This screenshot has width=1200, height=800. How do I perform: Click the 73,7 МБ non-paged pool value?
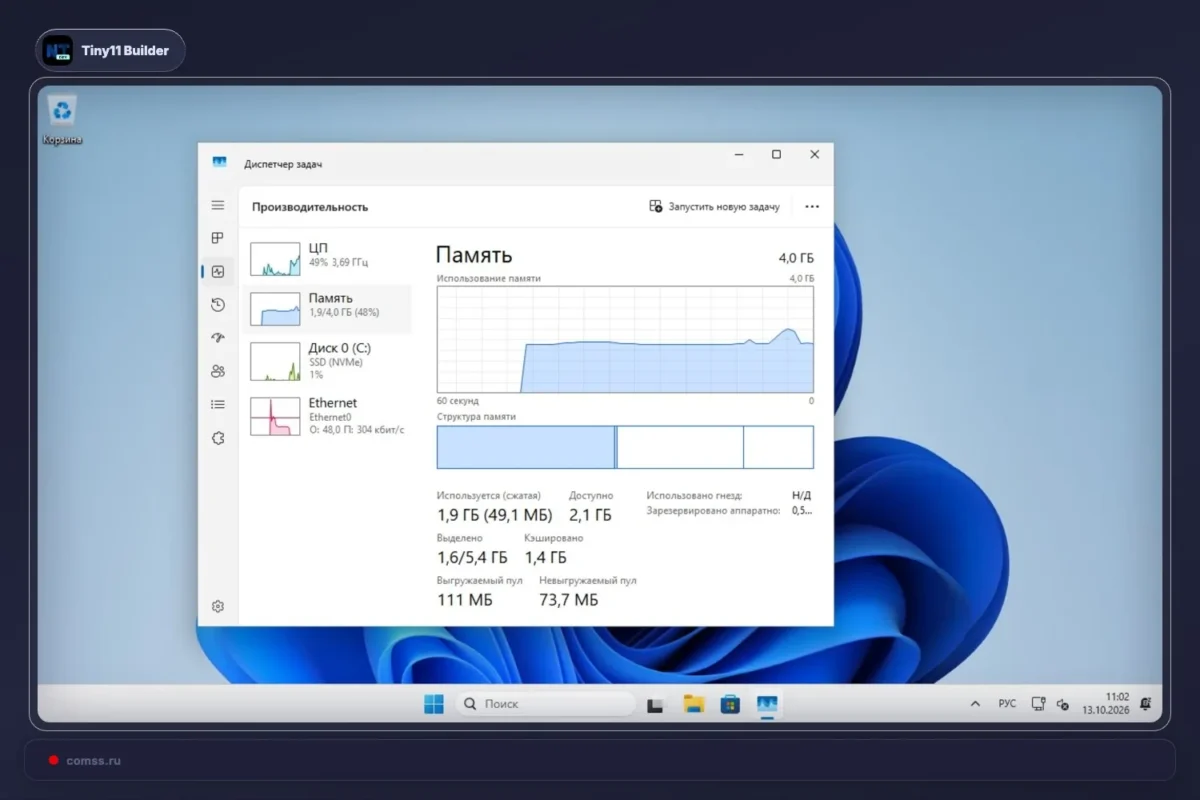(569, 600)
